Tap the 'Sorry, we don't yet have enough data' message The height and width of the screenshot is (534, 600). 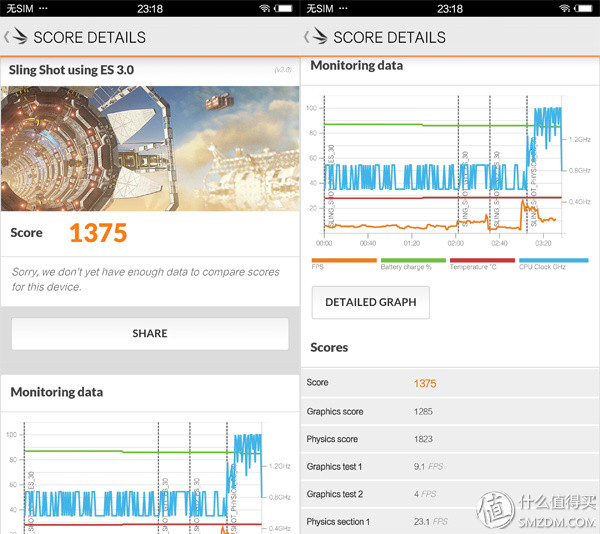click(146, 279)
